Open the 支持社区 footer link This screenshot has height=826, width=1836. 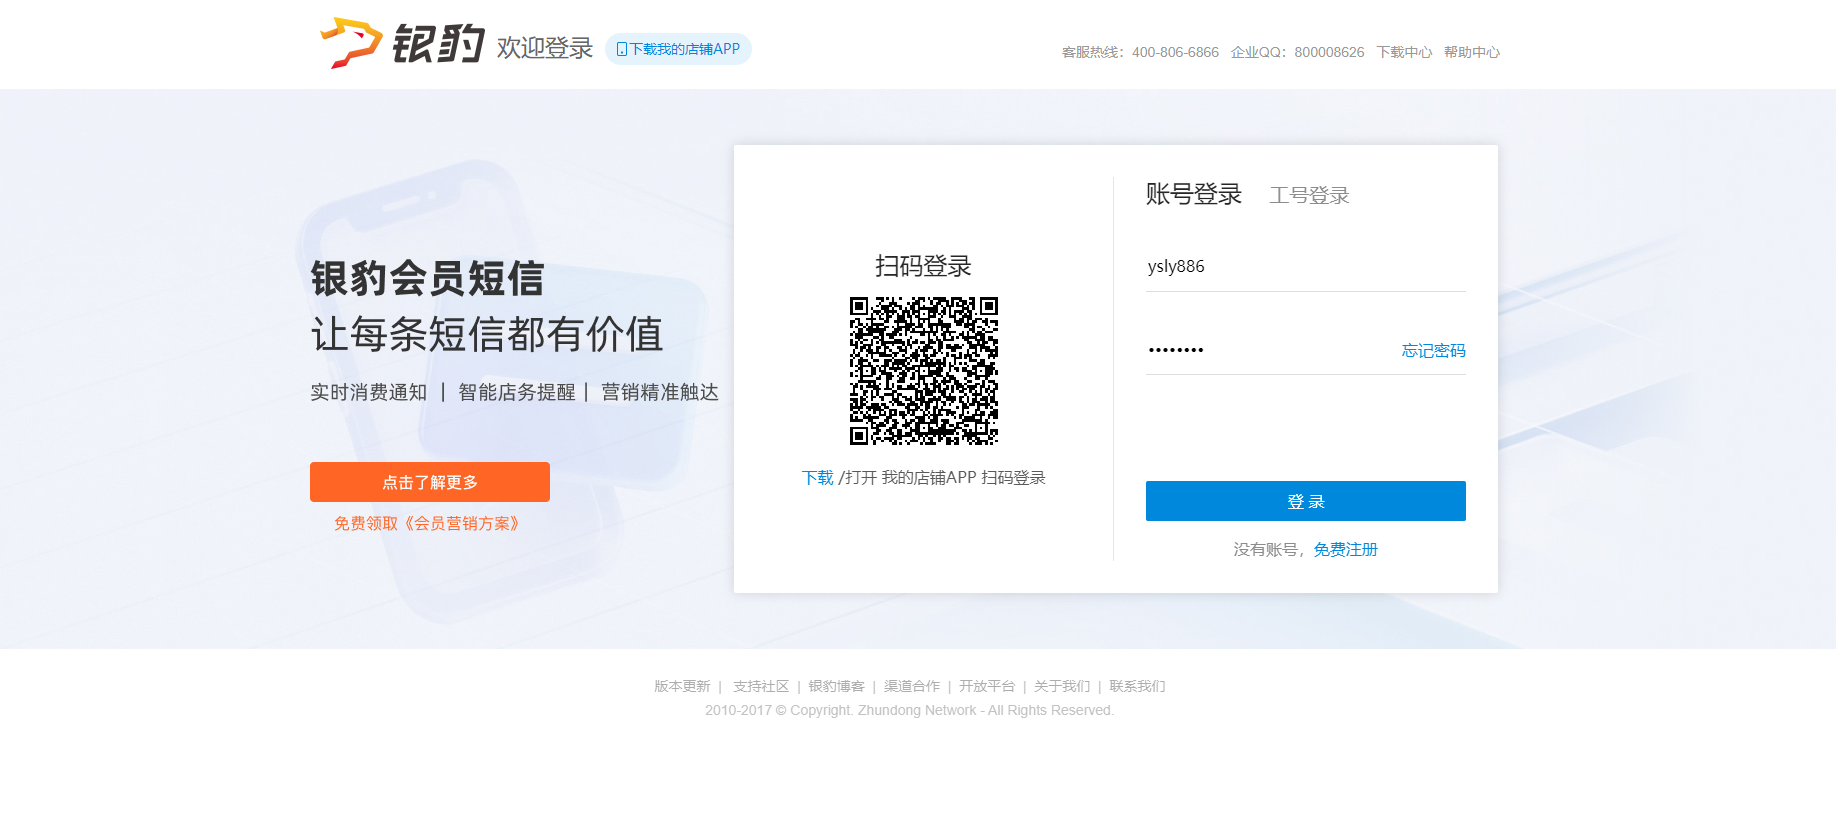[761, 686]
